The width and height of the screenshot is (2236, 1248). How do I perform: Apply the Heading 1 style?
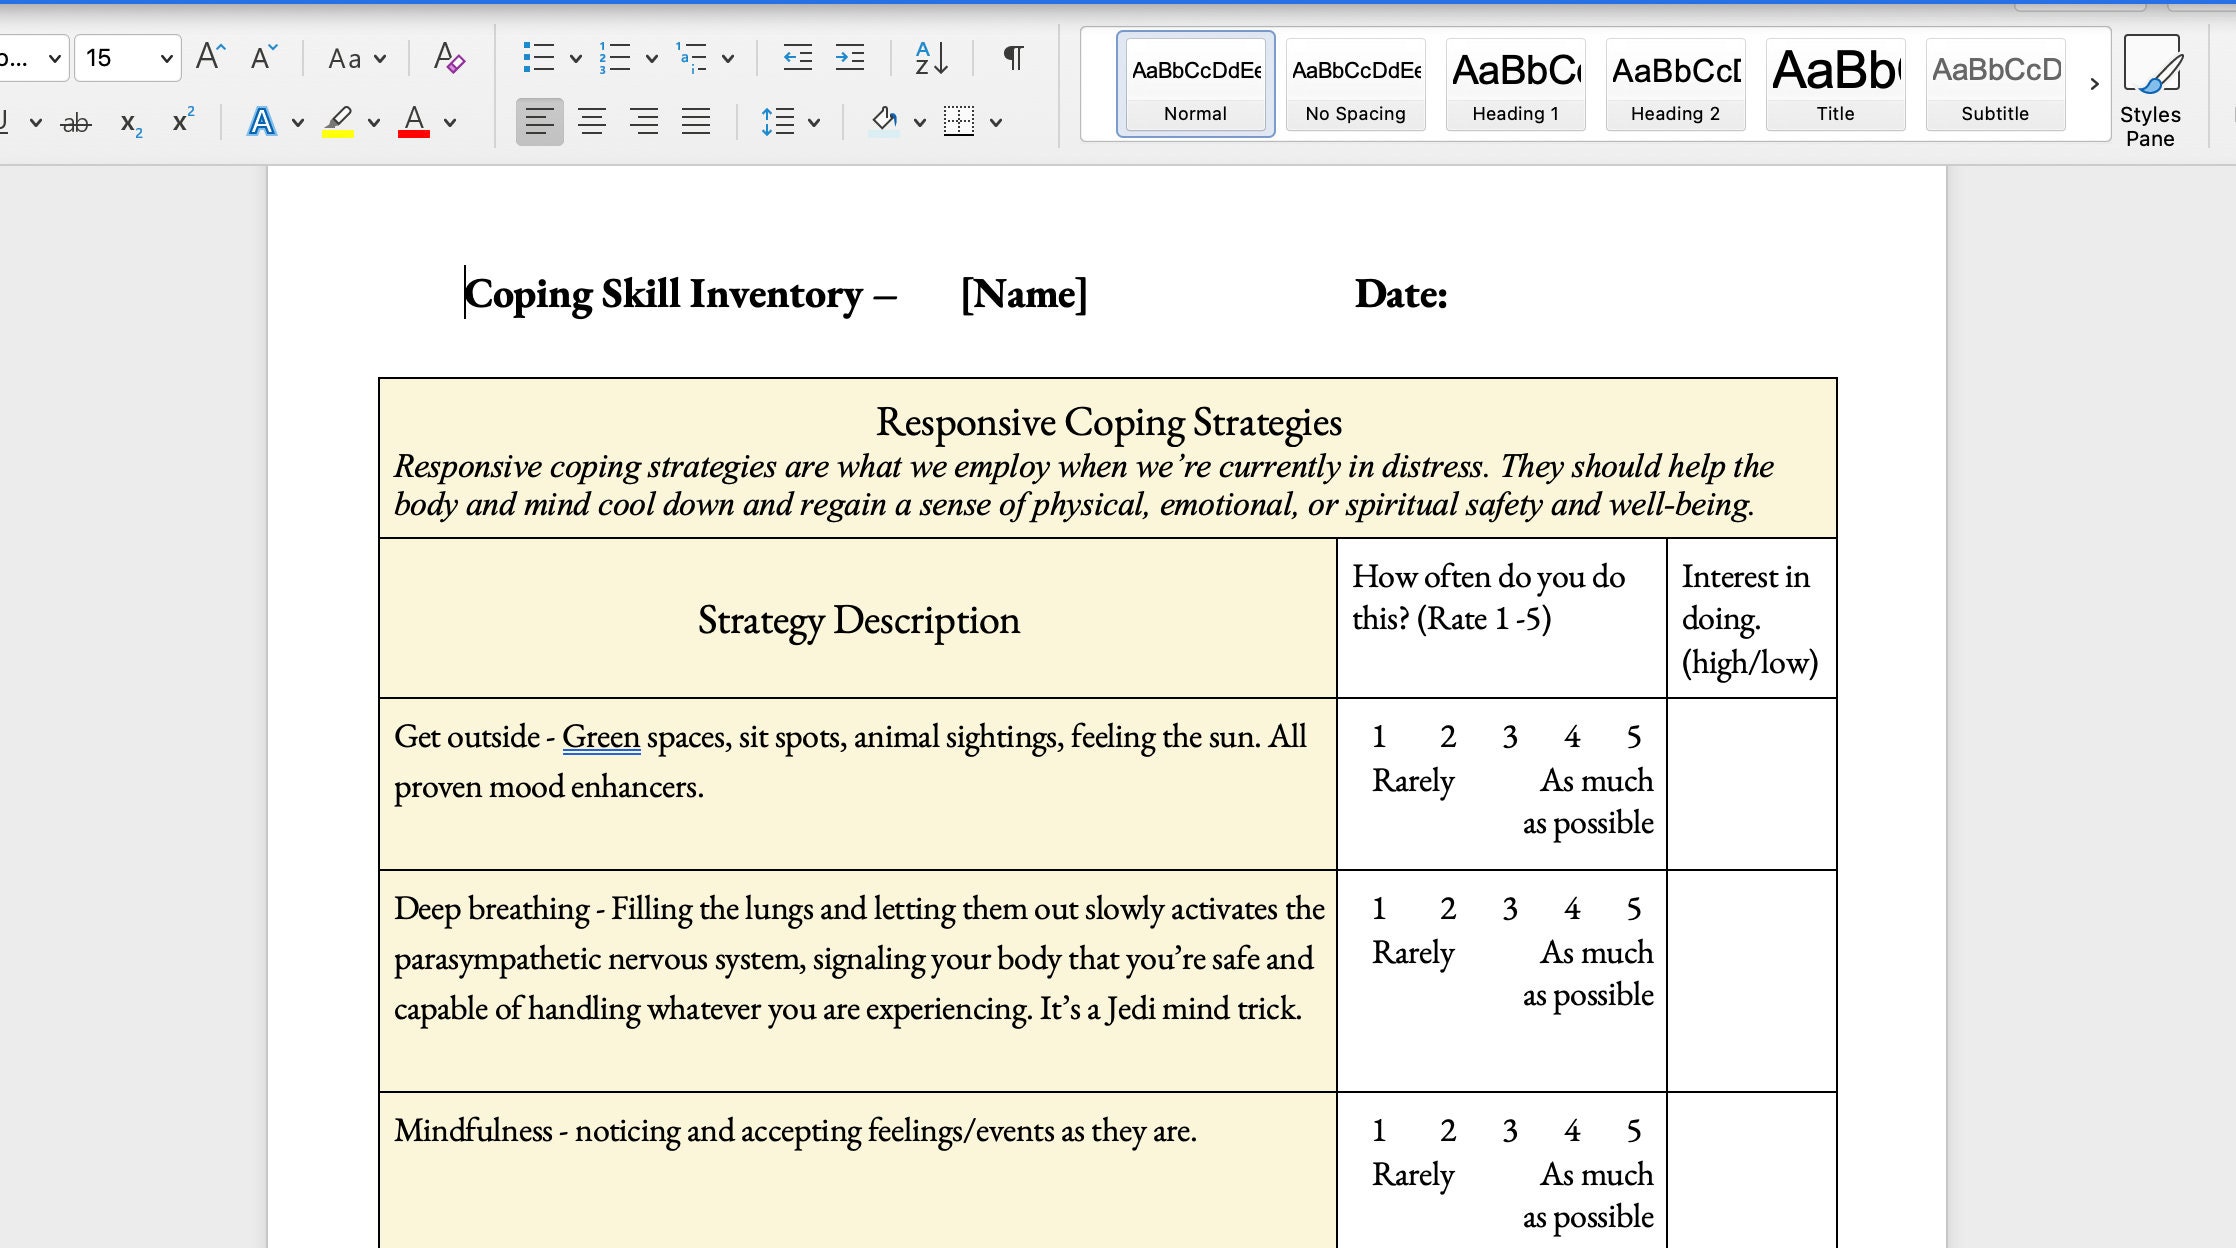(1515, 85)
